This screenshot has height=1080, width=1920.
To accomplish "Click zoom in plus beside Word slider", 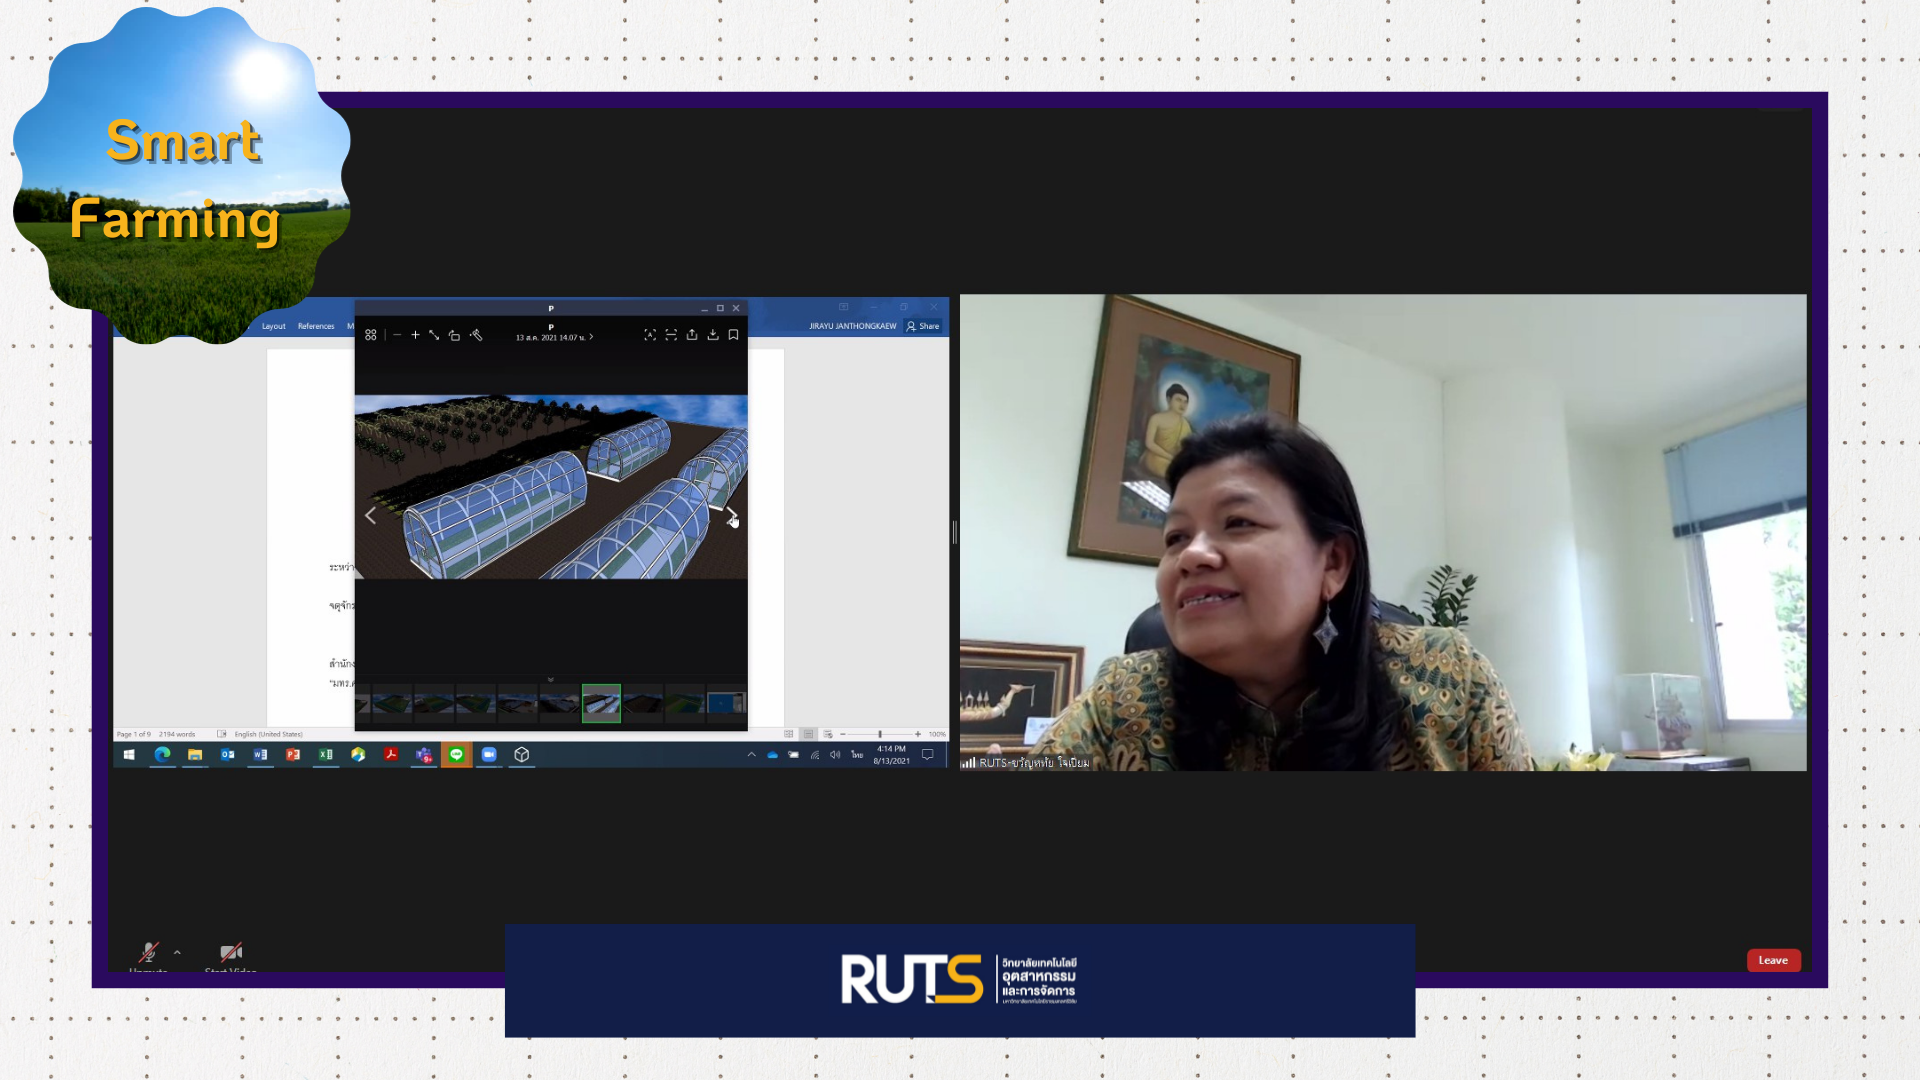I will click(918, 734).
